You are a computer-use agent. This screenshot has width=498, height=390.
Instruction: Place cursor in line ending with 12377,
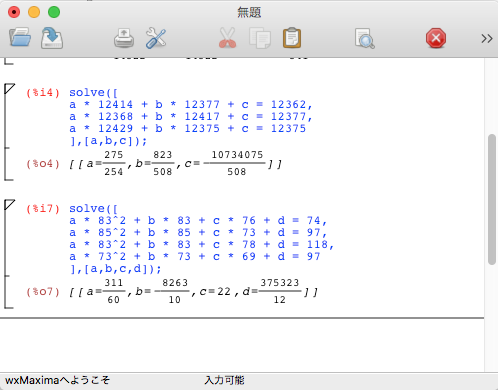tap(191, 117)
